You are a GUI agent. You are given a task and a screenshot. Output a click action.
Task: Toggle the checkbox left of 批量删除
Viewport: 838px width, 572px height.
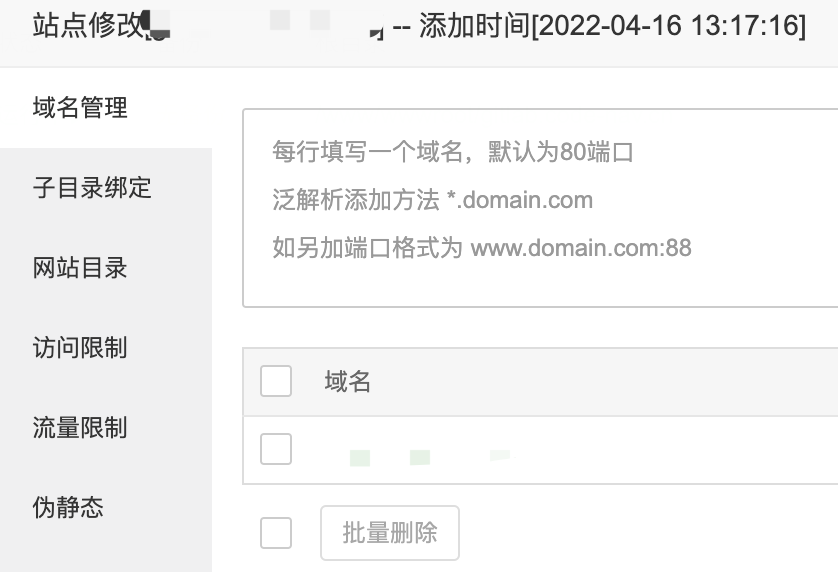[276, 533]
